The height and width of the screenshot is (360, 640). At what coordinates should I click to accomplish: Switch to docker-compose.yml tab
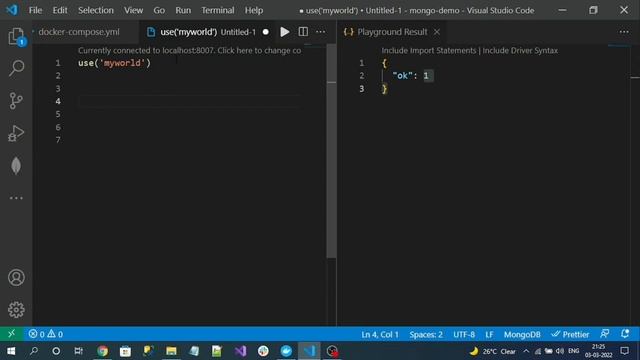[79, 32]
